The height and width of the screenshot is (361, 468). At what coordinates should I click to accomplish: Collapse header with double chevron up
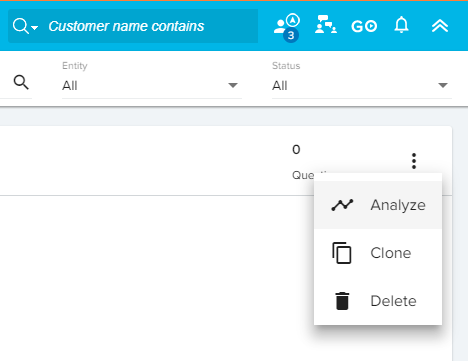[x=440, y=26]
